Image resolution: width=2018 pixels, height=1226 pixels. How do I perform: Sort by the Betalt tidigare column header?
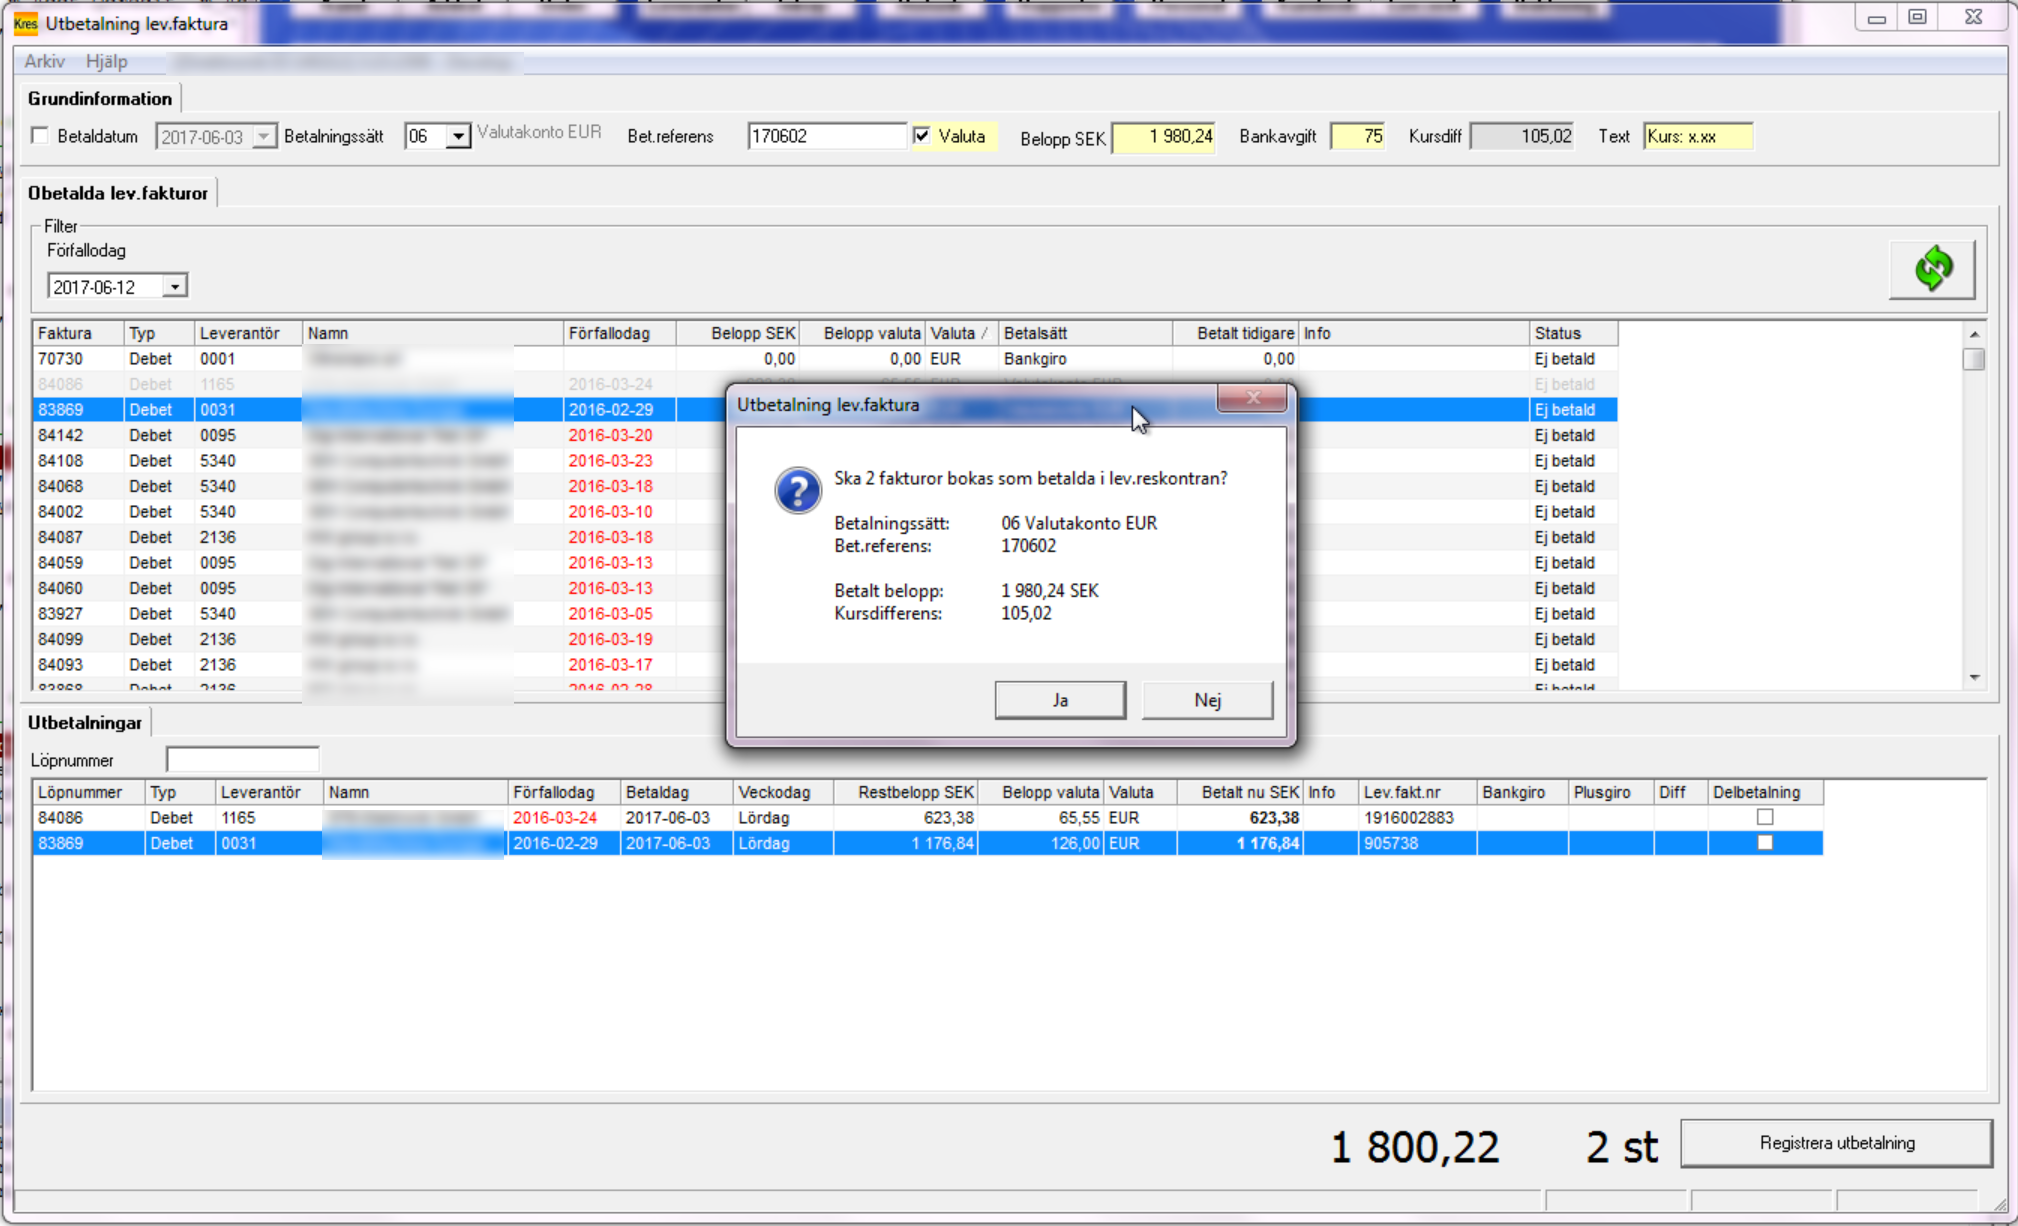tap(1235, 333)
